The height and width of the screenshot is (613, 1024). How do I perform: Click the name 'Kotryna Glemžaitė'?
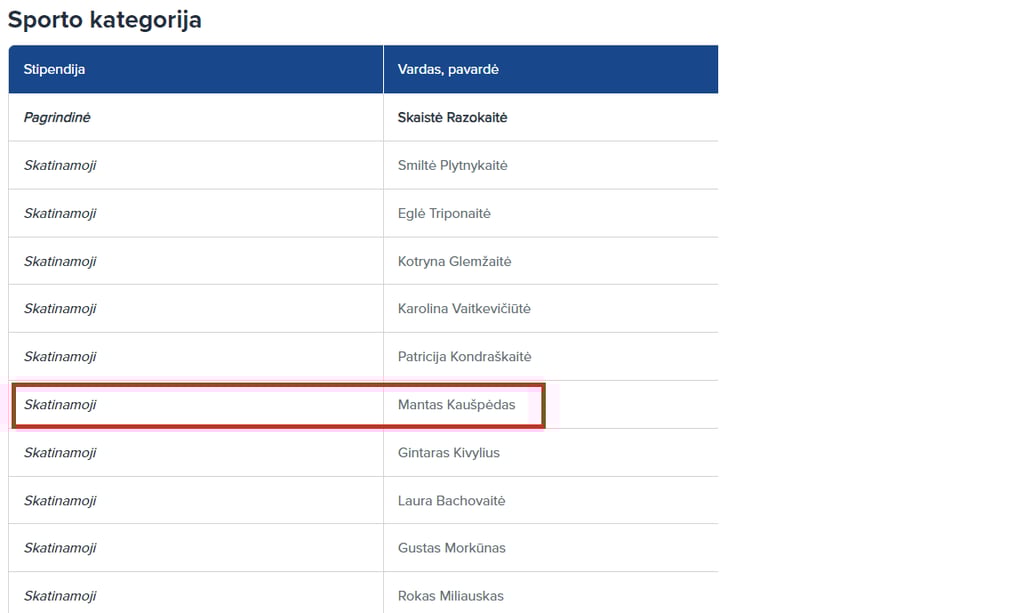point(455,261)
